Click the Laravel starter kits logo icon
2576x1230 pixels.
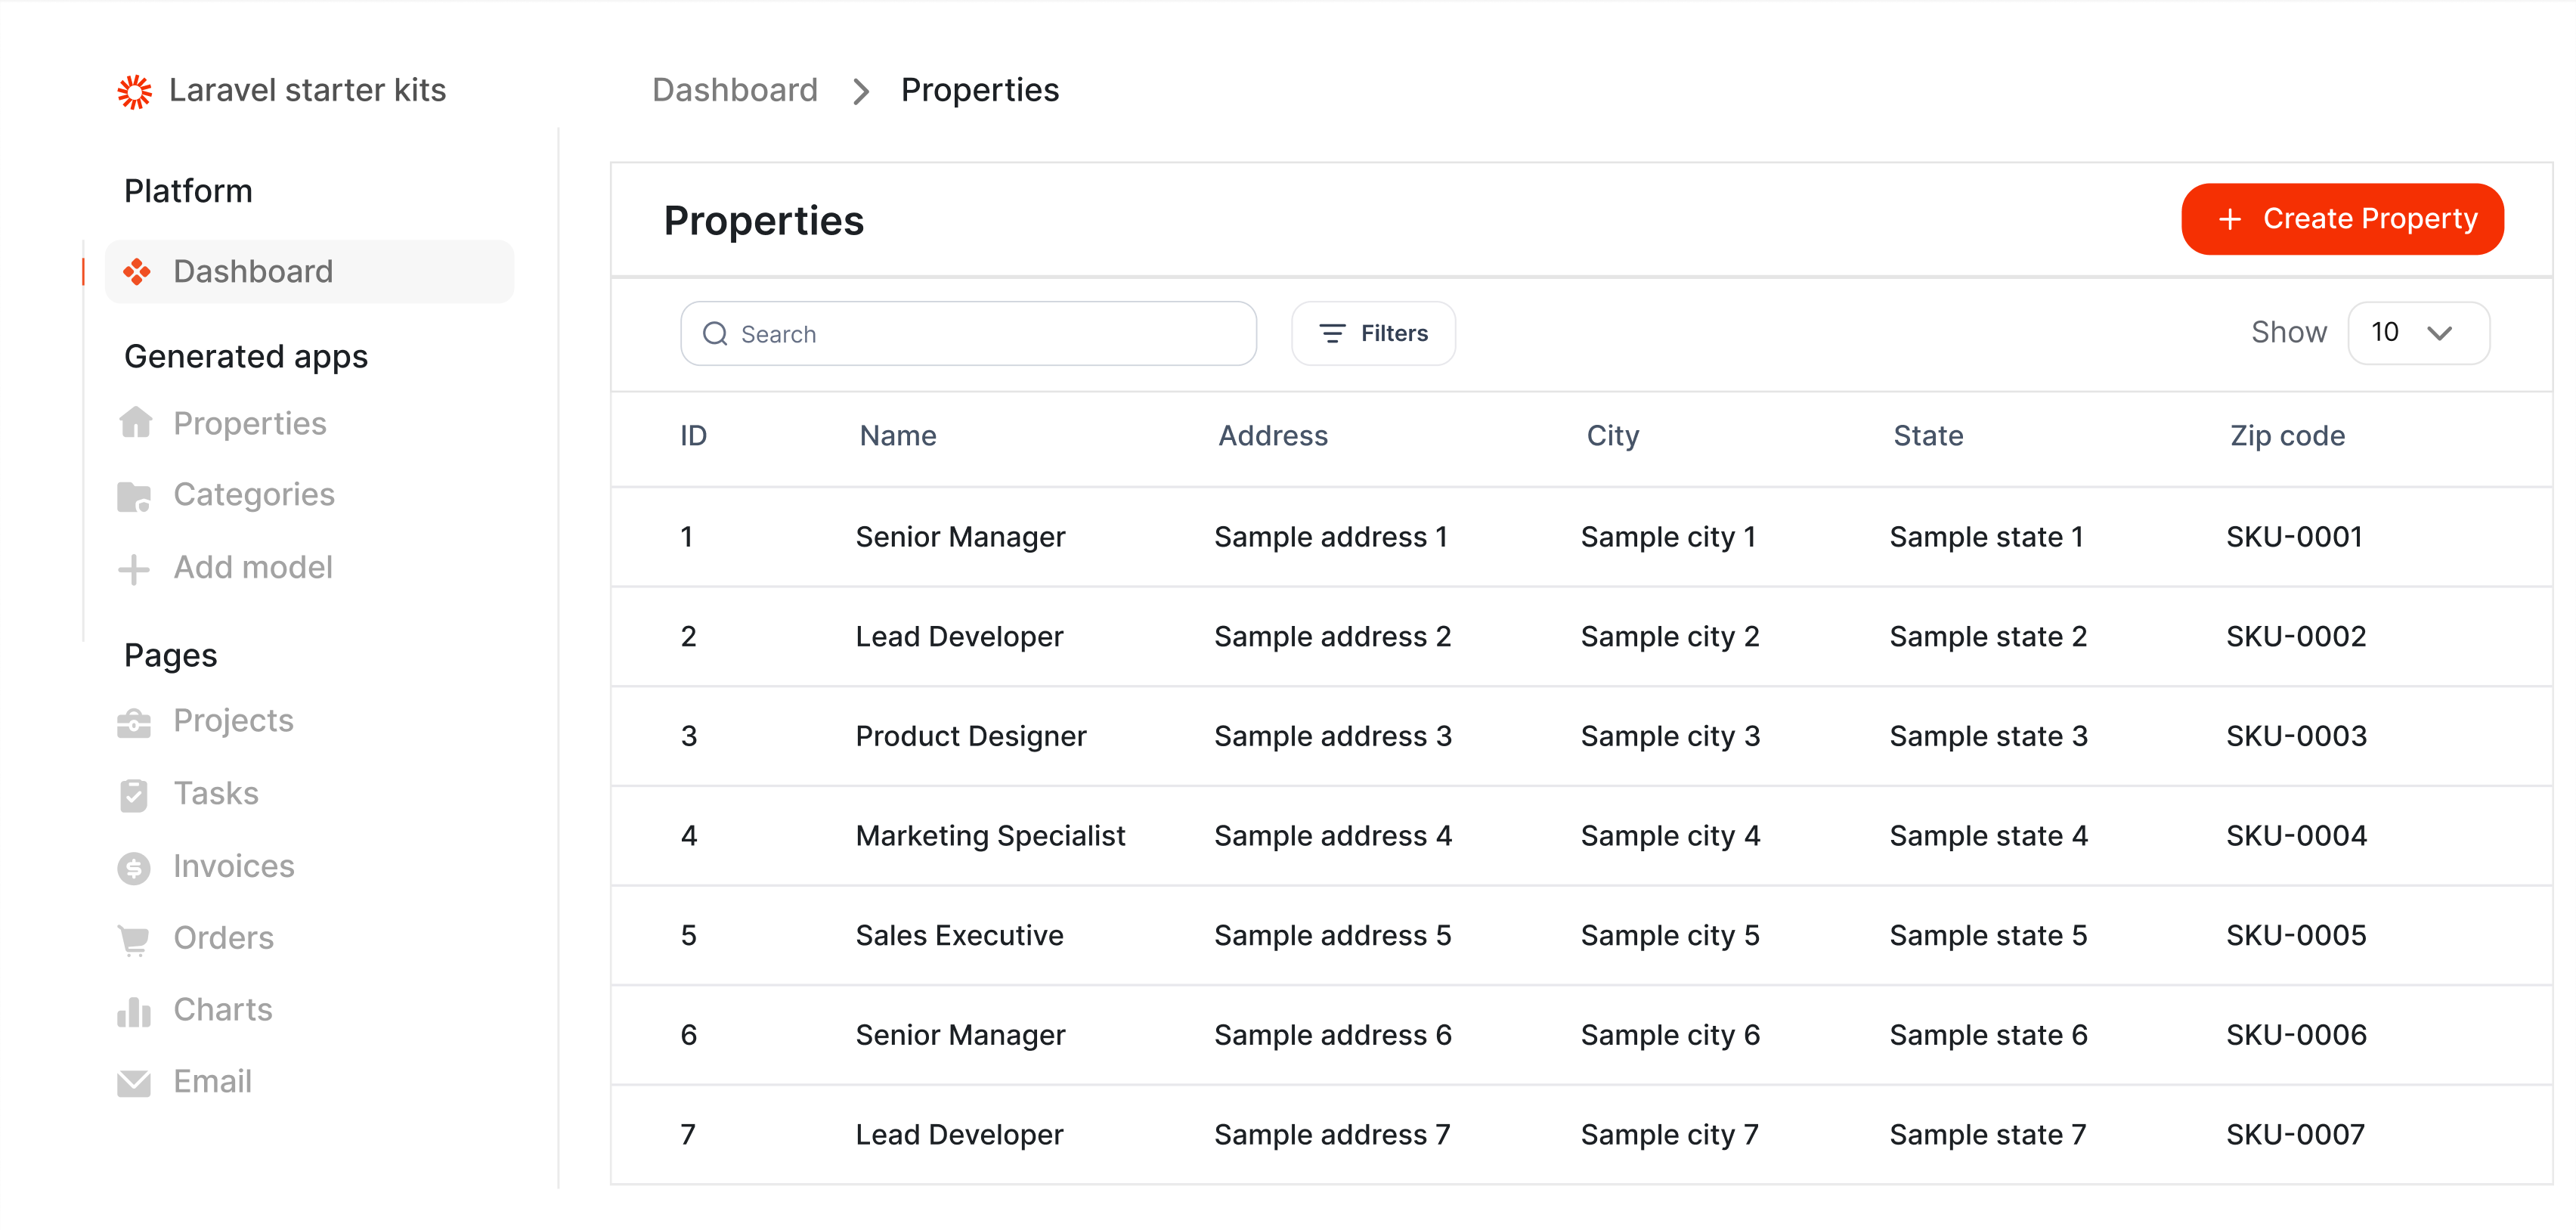pos(134,91)
